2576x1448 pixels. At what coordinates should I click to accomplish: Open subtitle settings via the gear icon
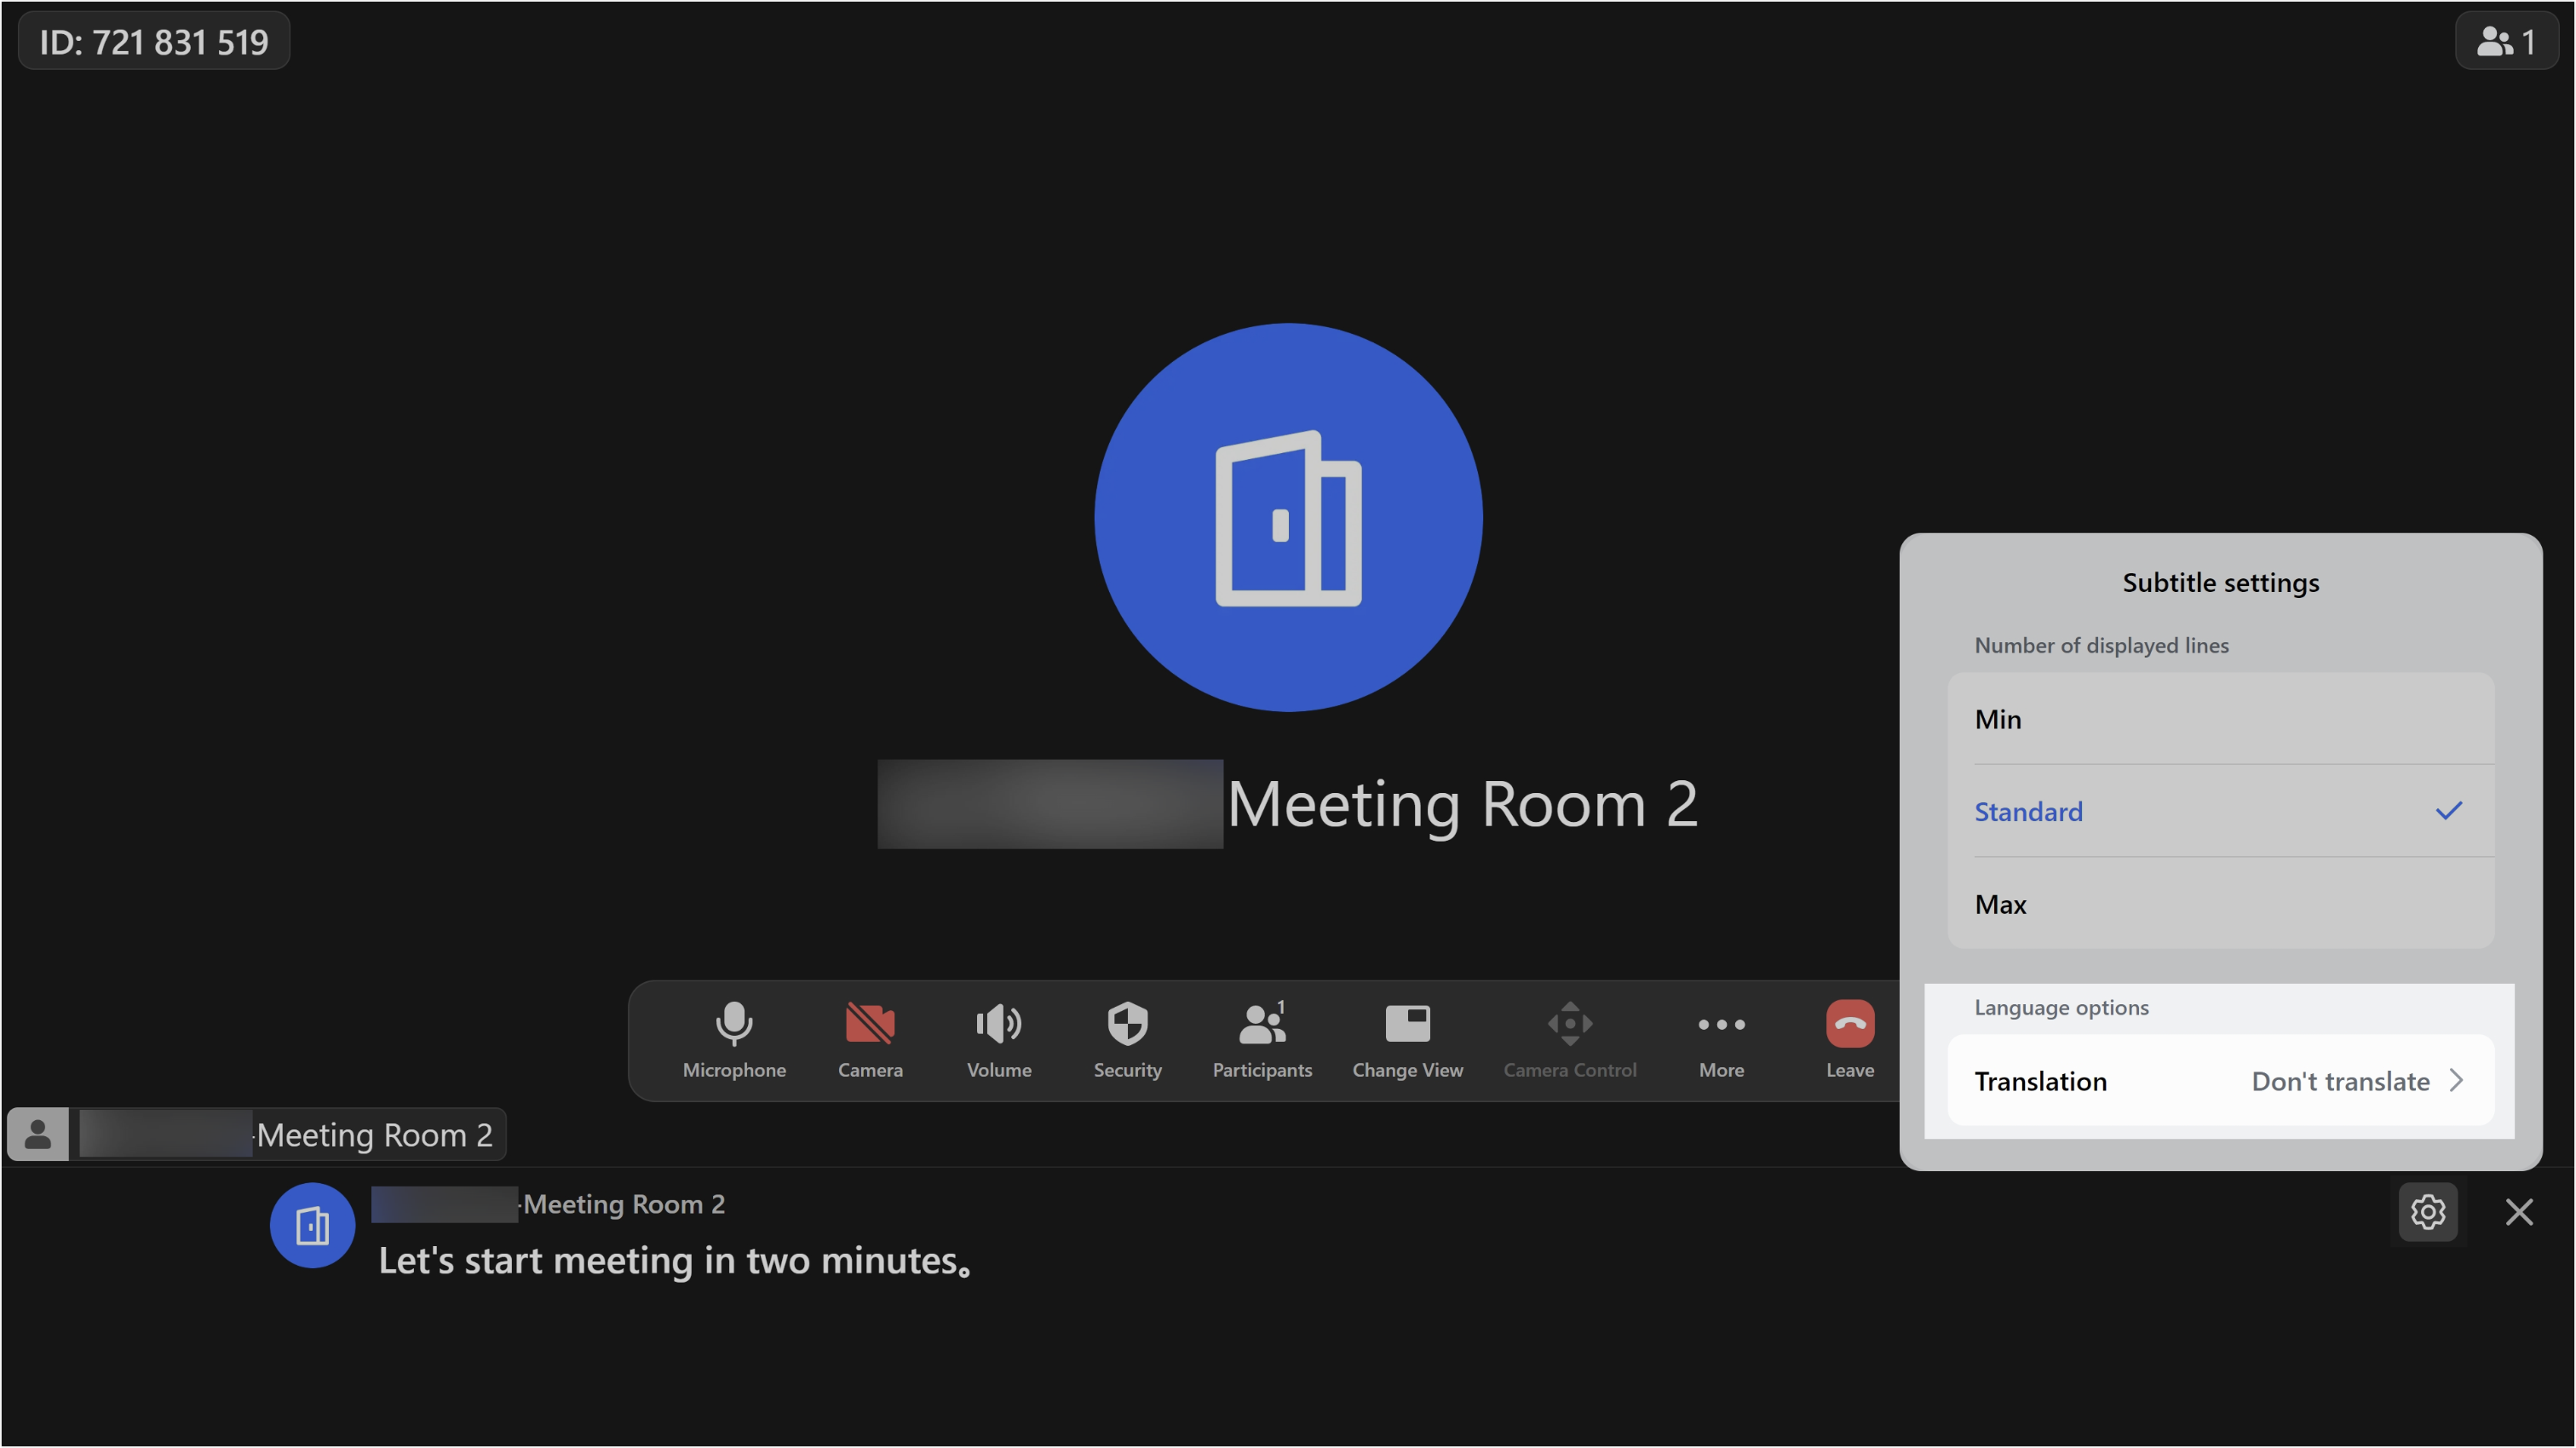(x=2428, y=1212)
